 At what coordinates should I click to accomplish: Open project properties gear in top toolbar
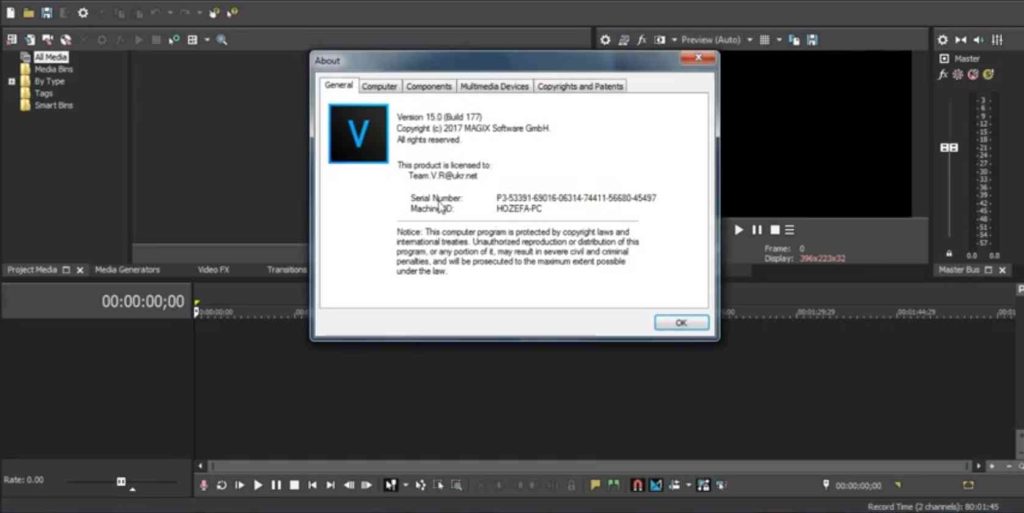[x=83, y=12]
